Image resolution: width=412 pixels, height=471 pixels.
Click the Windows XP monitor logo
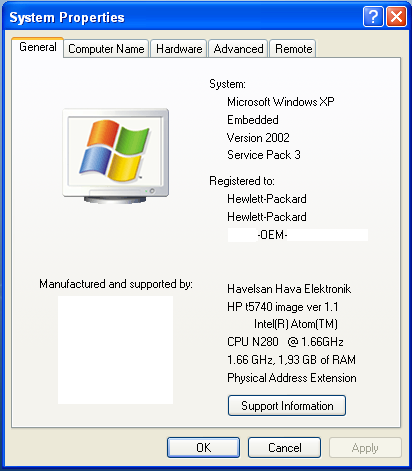tap(115, 156)
